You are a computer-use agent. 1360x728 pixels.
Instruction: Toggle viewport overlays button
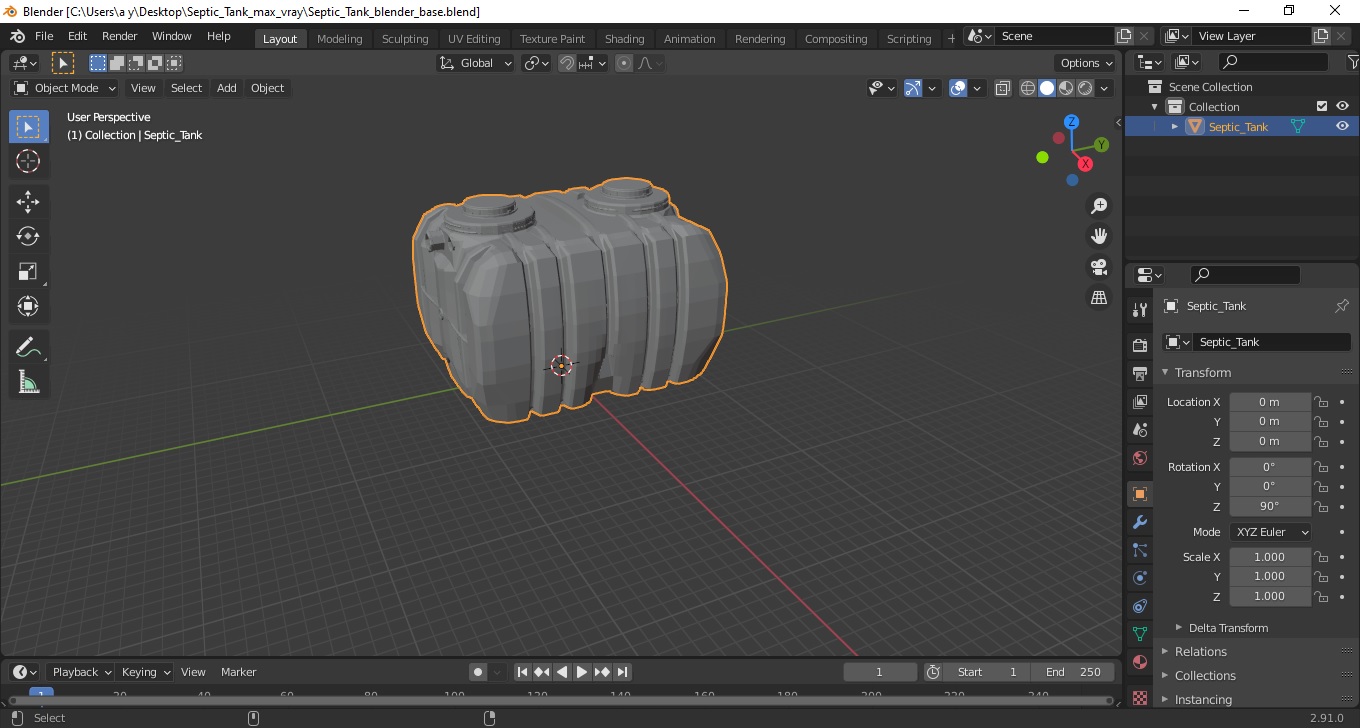point(958,88)
